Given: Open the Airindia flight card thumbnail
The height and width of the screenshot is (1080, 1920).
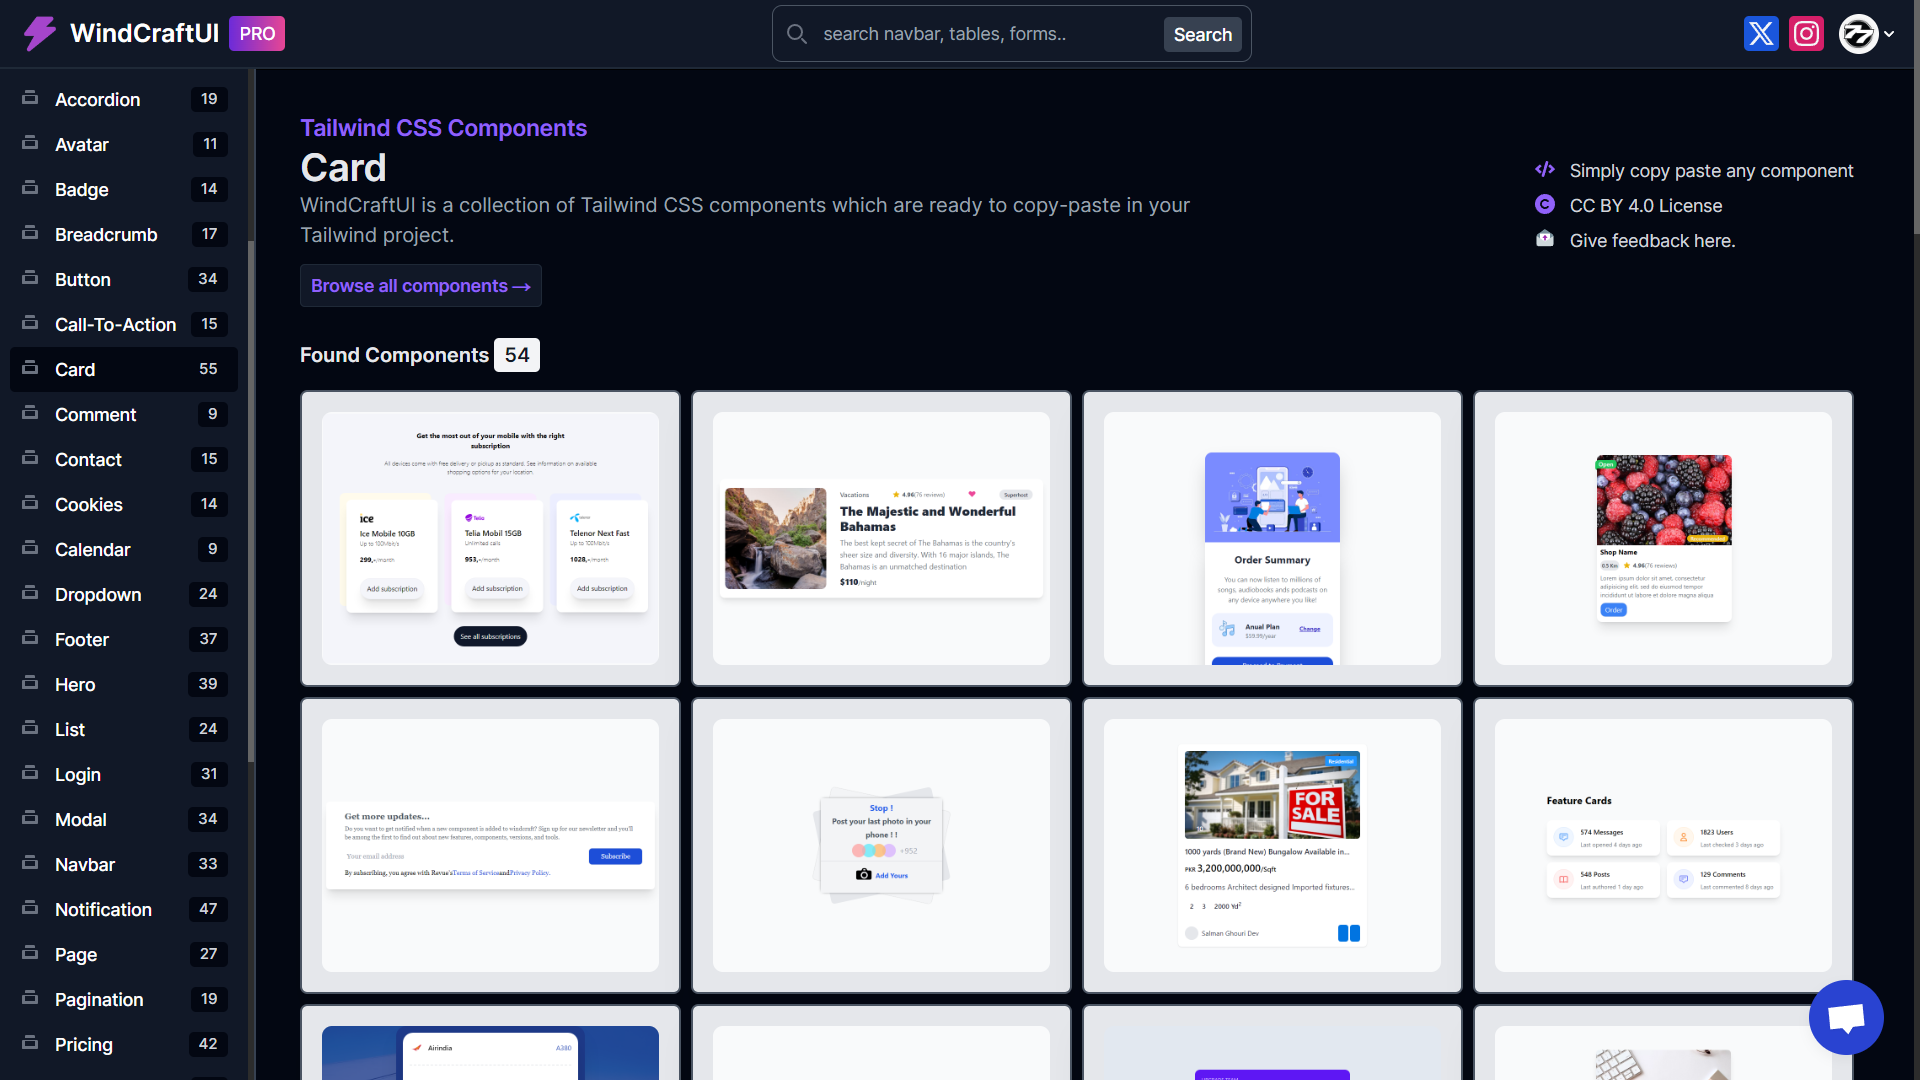Looking at the screenshot, I should coord(490,1043).
